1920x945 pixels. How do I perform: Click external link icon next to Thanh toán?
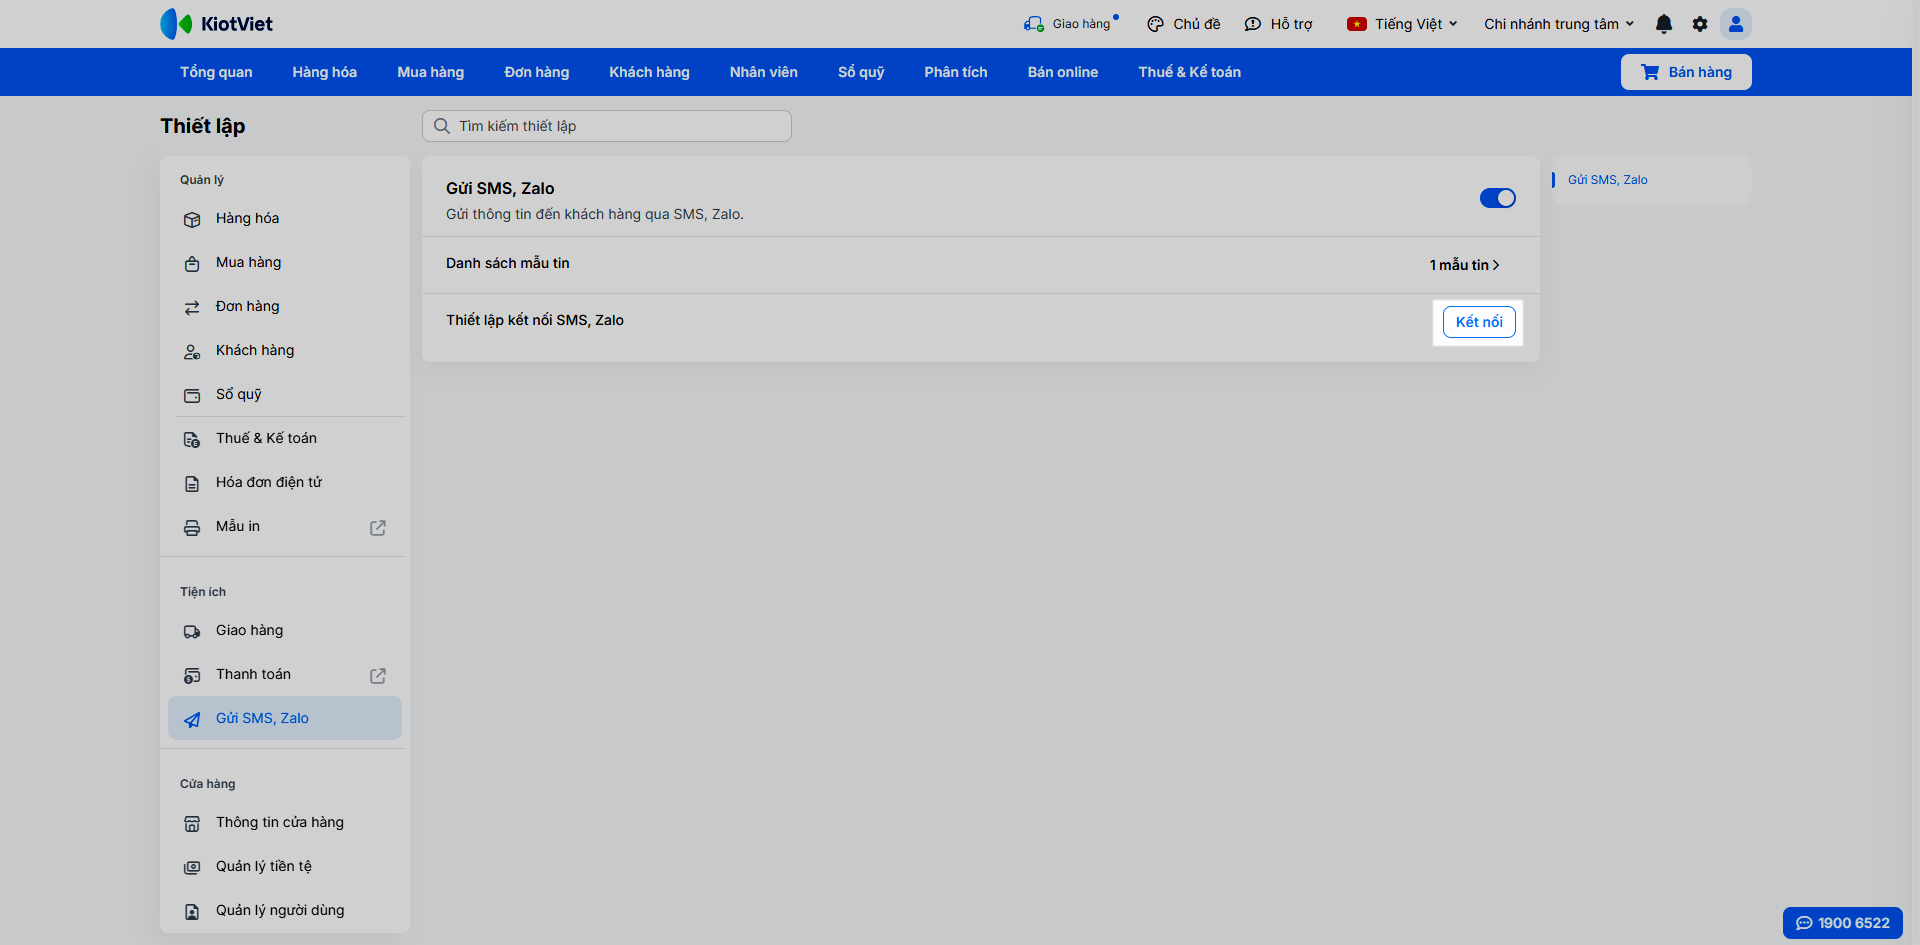(378, 675)
